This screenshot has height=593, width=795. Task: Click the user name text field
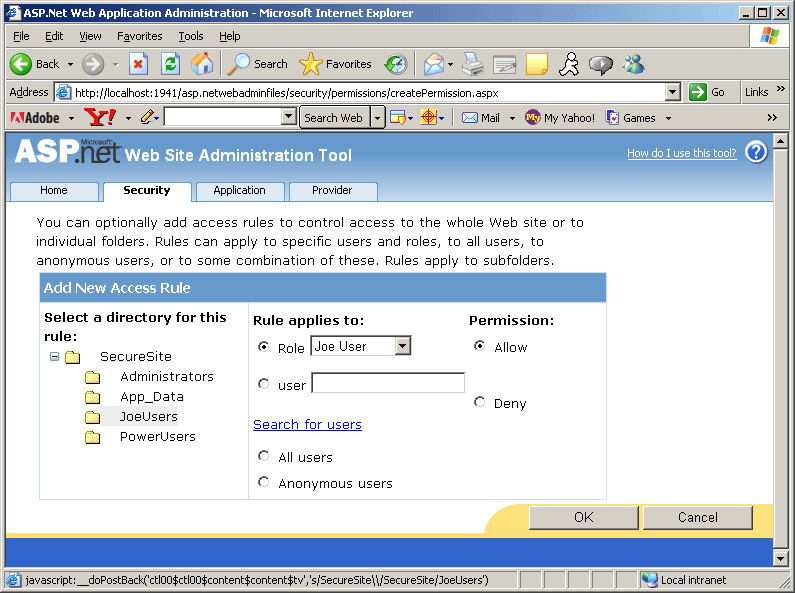coord(388,383)
